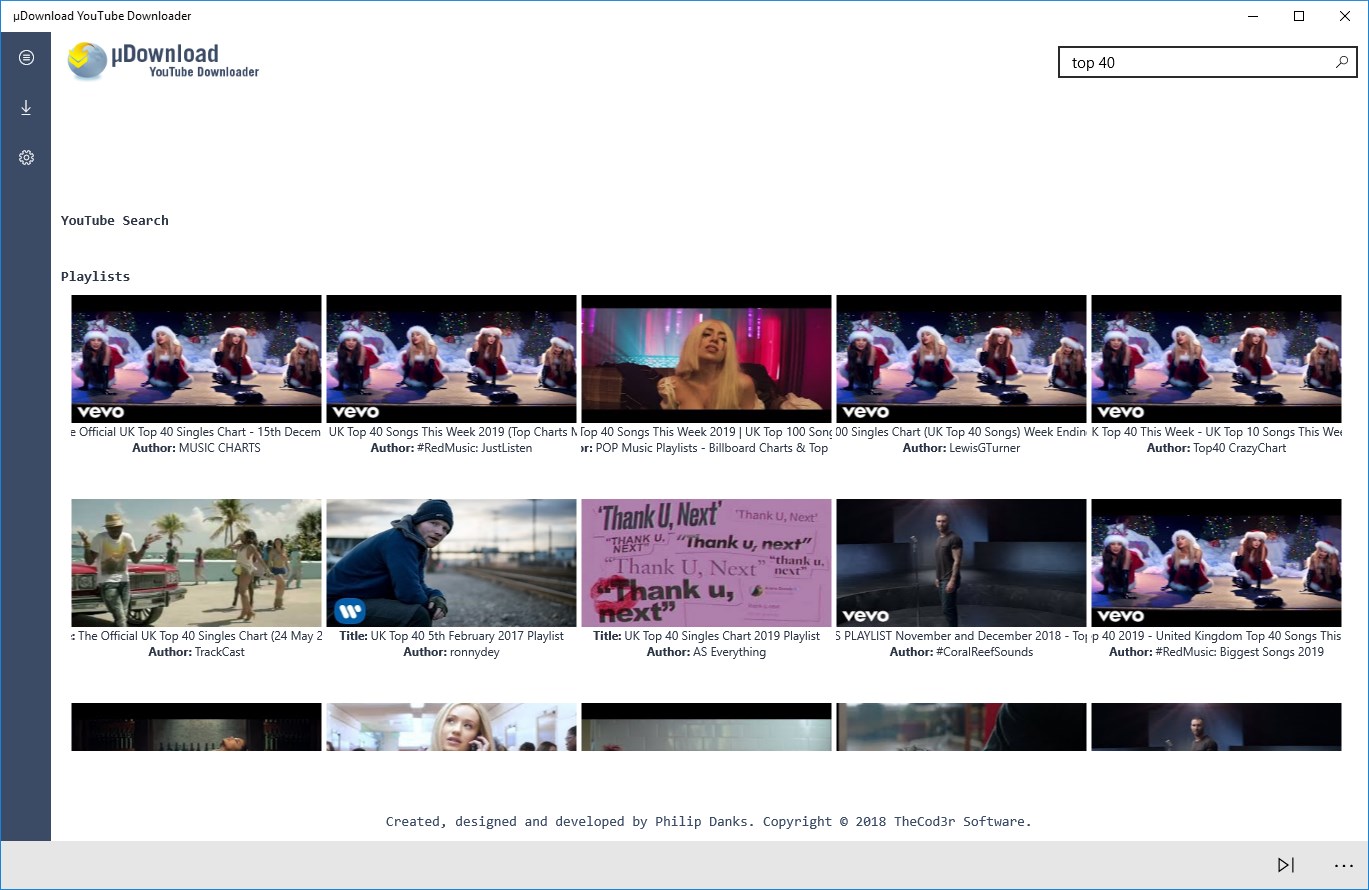Select the playlist by LewisGTurner
Viewport: 1369px width, 890px height.
961,358
